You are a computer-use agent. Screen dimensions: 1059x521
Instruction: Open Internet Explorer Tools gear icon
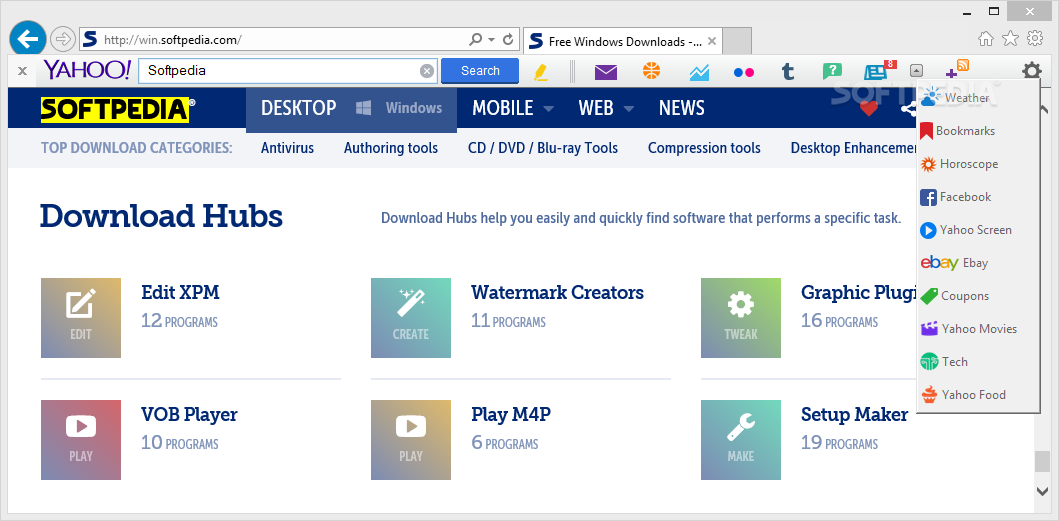(x=1035, y=39)
